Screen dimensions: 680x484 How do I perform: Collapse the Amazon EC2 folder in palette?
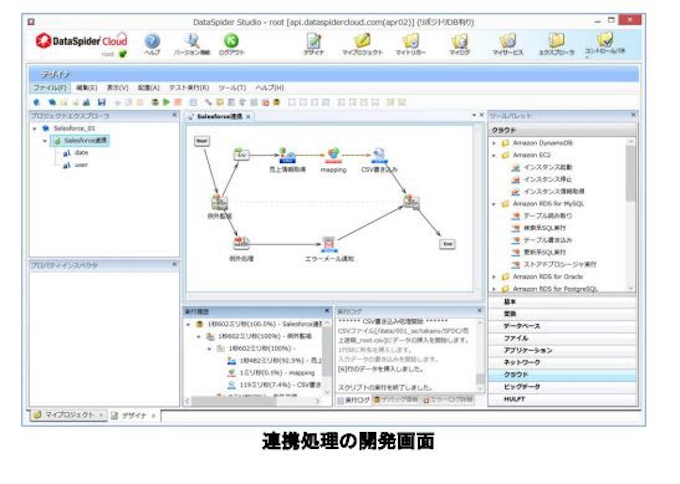click(494, 156)
